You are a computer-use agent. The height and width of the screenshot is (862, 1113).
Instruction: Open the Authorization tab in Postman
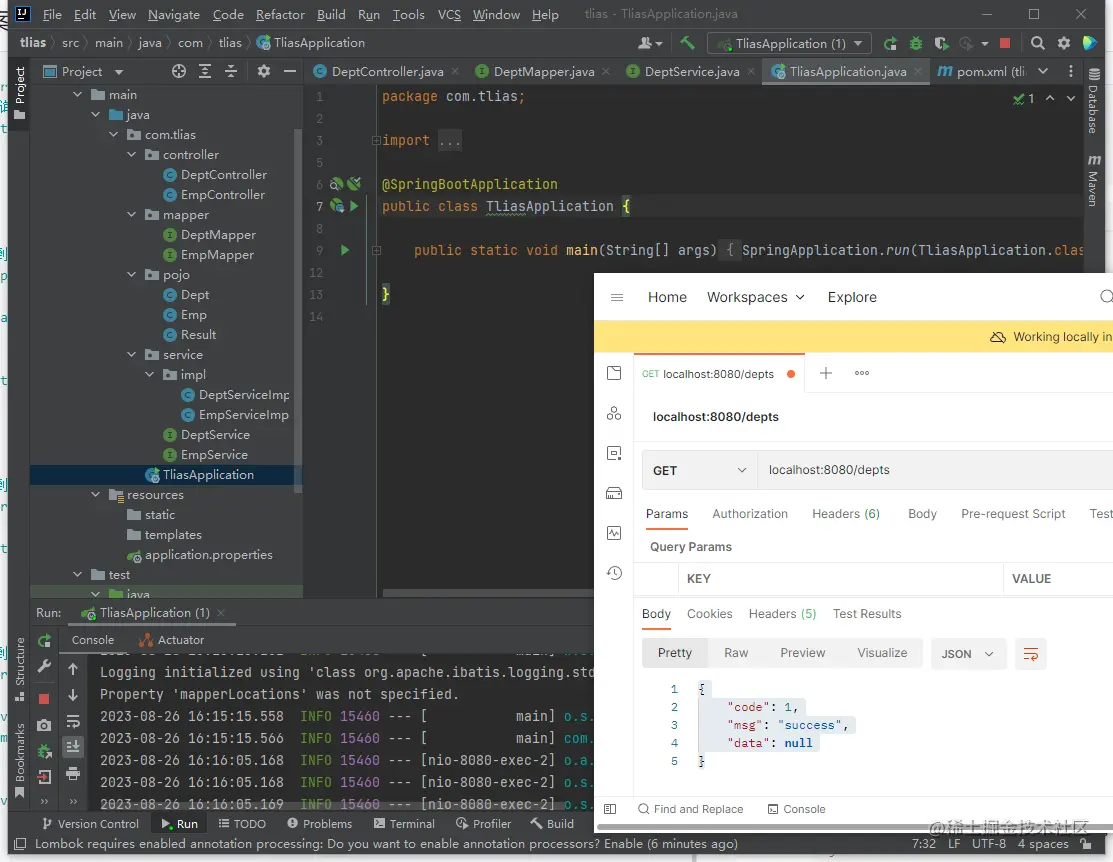(x=750, y=514)
